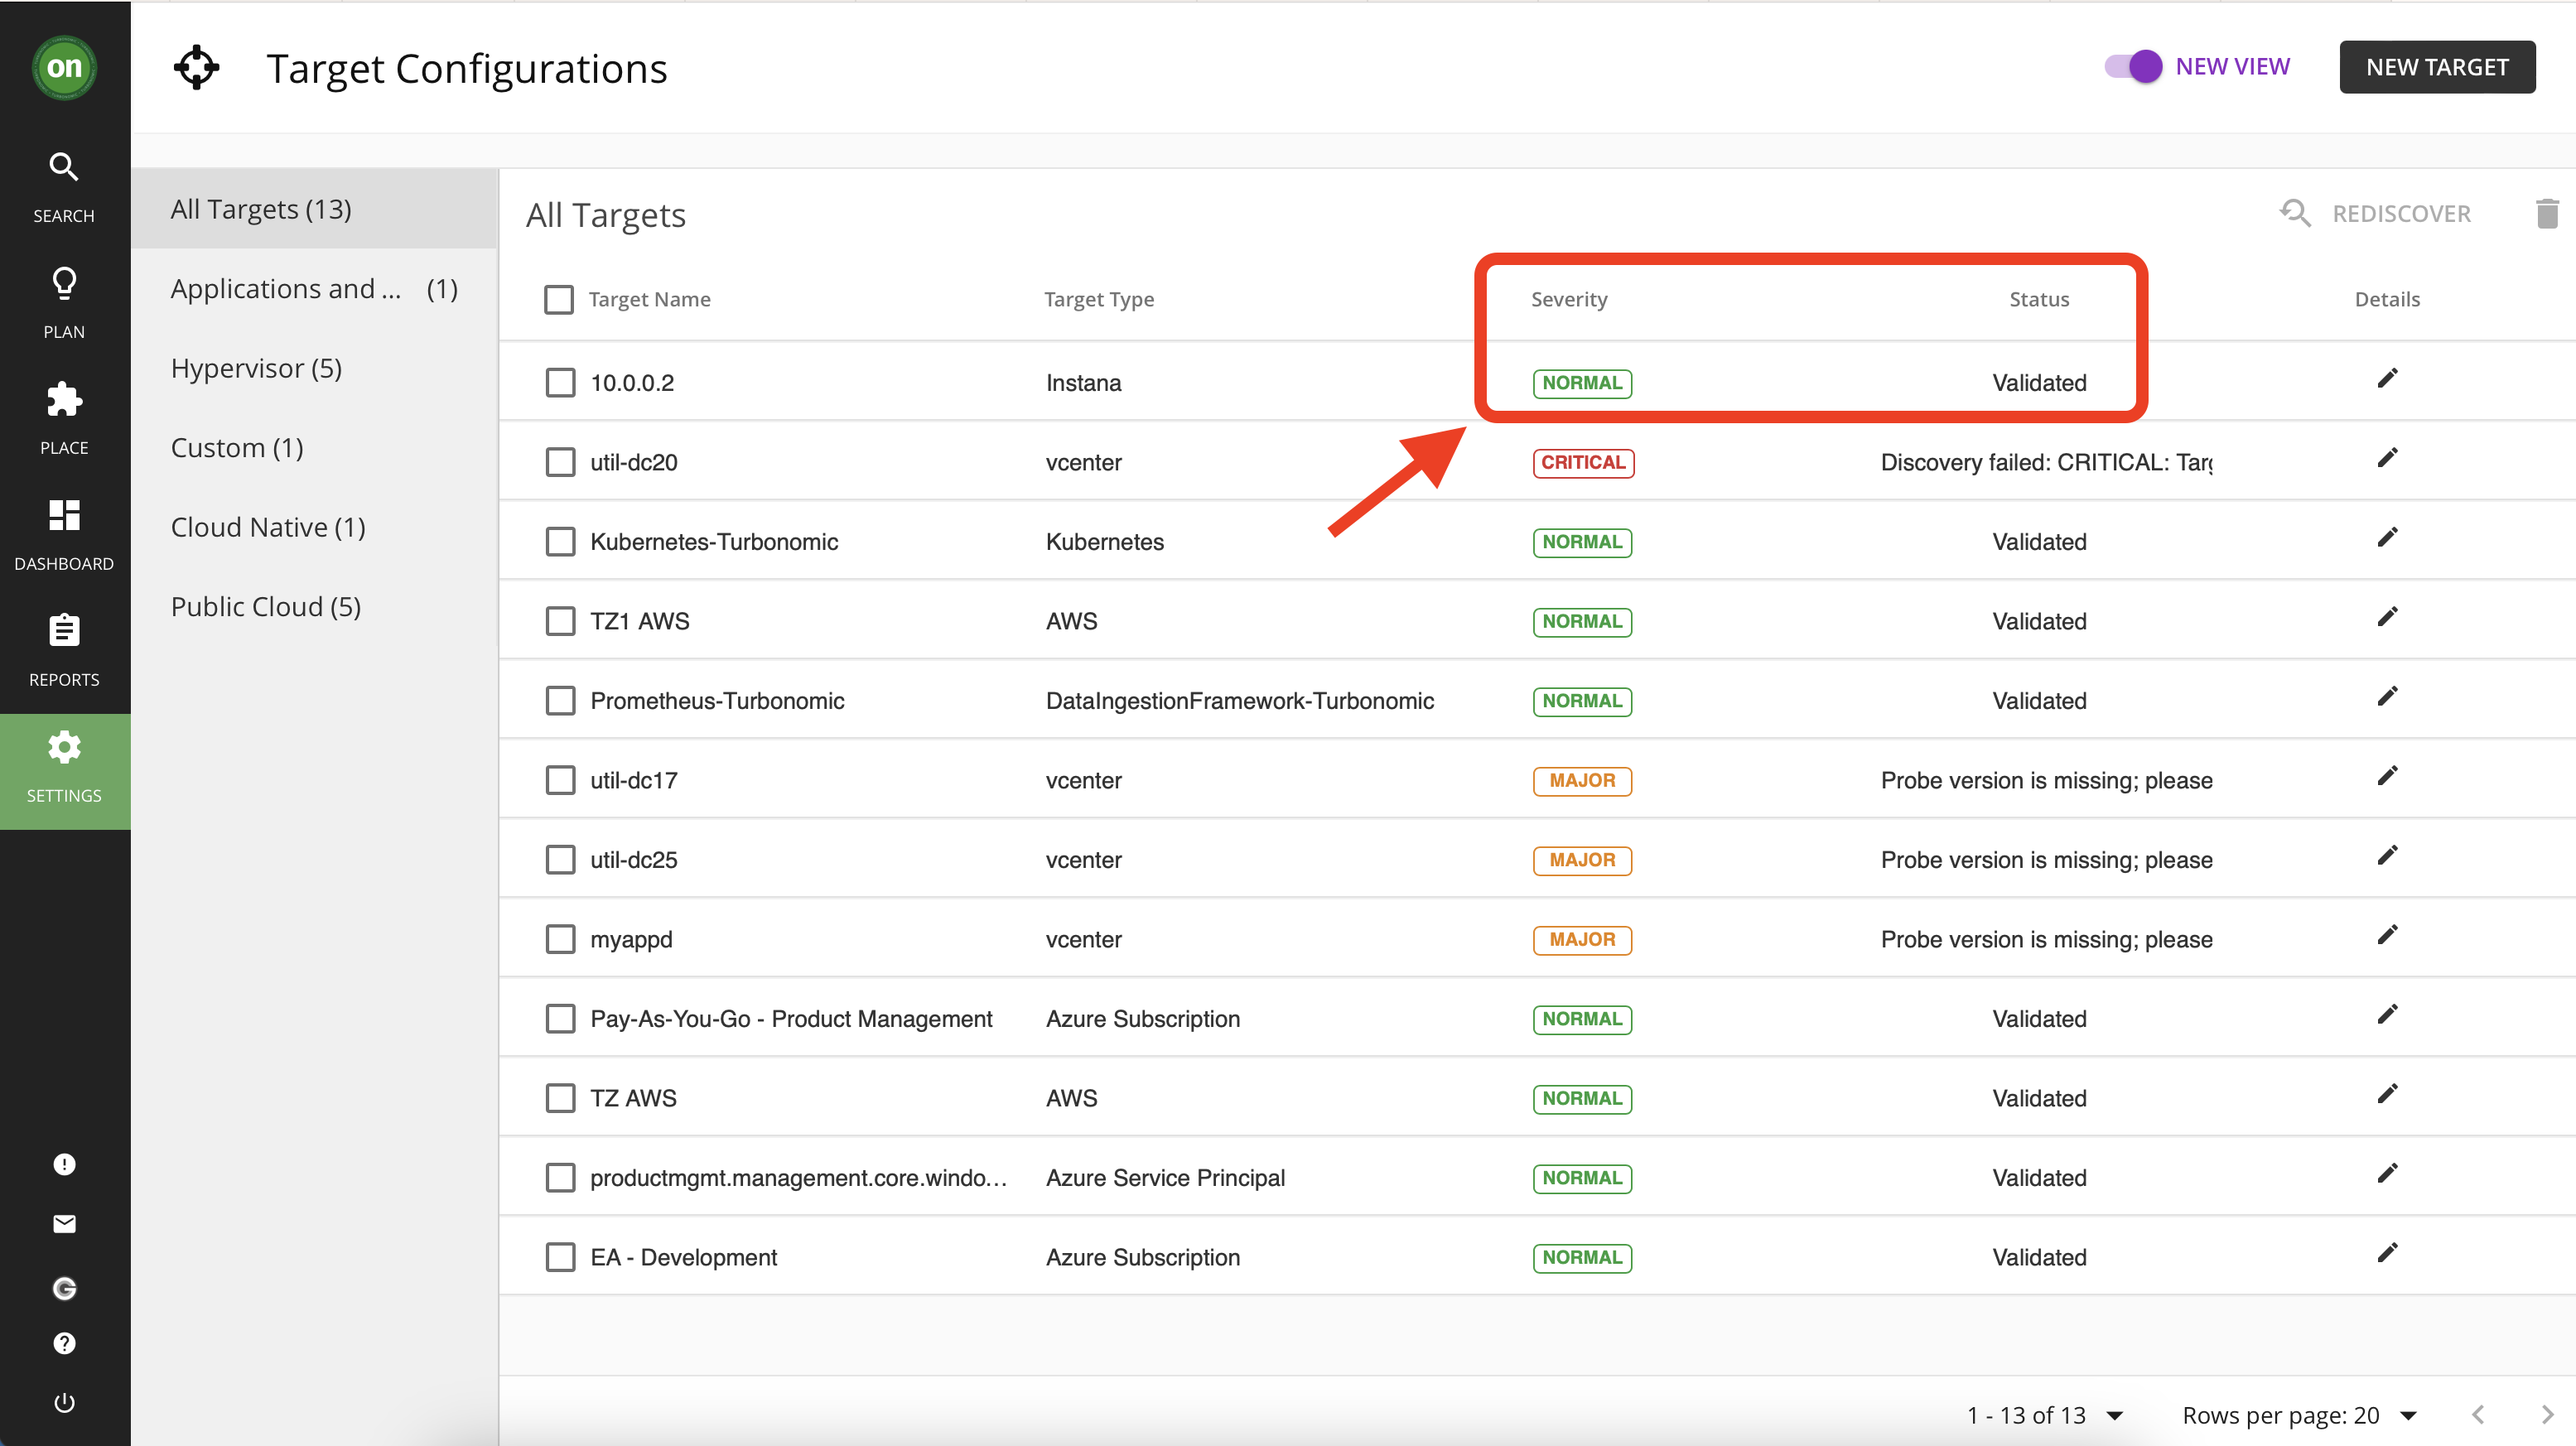Select the Kubernetes-Turbonomic row checkbox
The width and height of the screenshot is (2576, 1446).
560,542
